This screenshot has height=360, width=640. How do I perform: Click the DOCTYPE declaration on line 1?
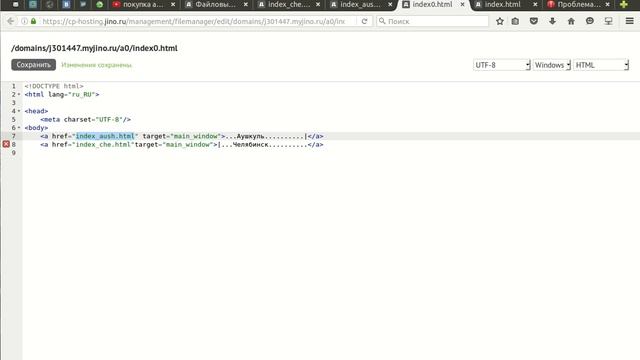coord(54,86)
